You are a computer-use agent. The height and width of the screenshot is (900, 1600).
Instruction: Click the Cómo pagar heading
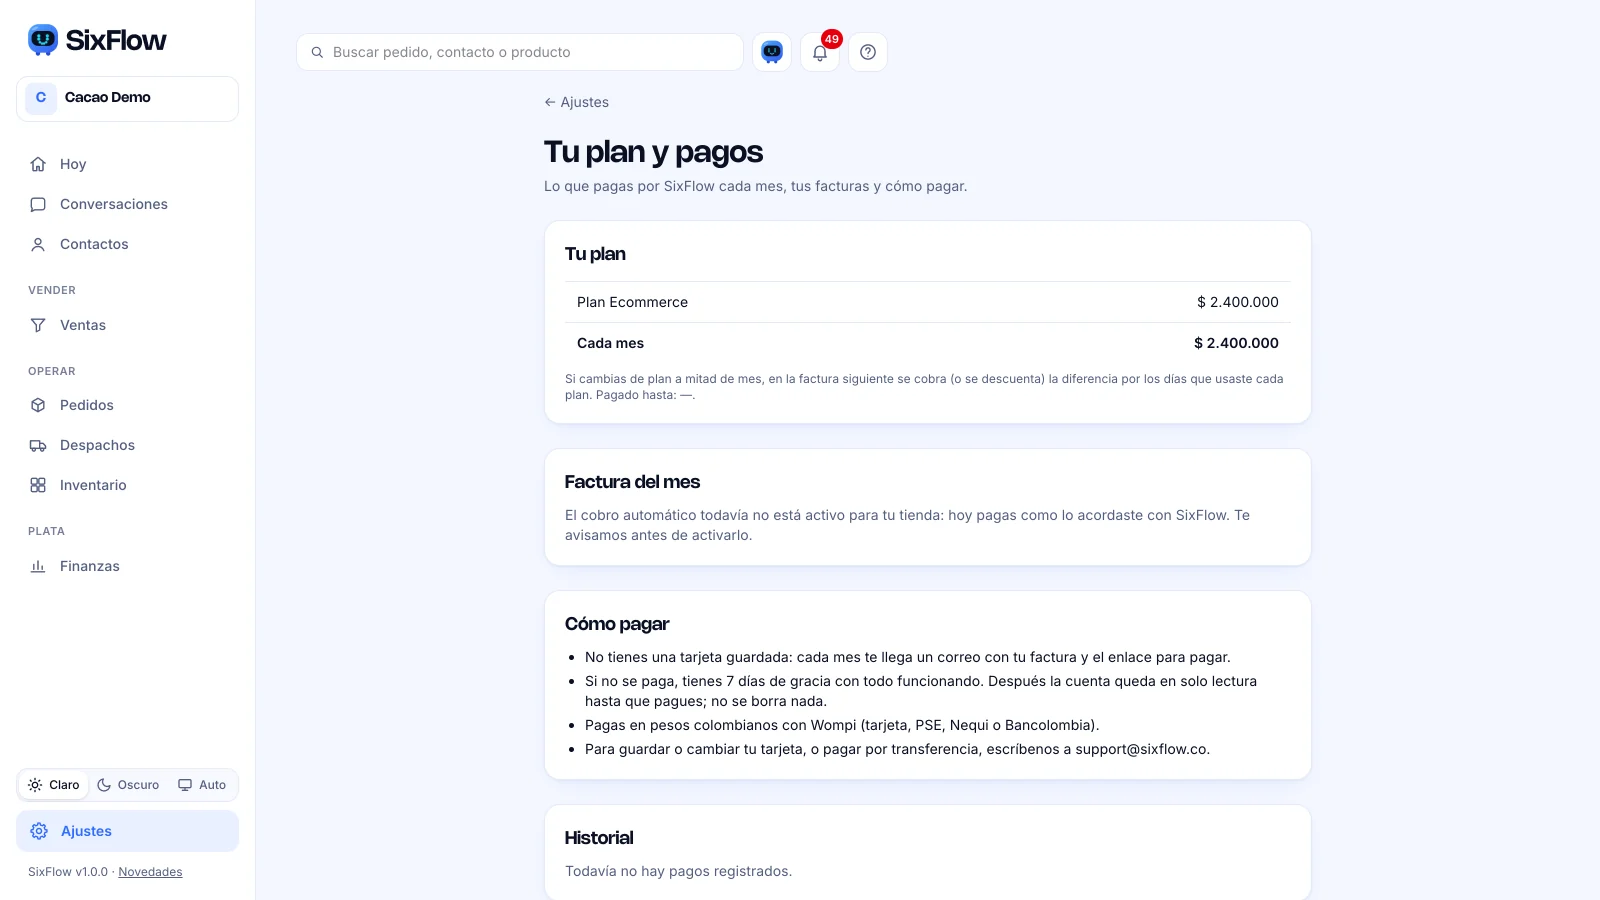point(617,624)
